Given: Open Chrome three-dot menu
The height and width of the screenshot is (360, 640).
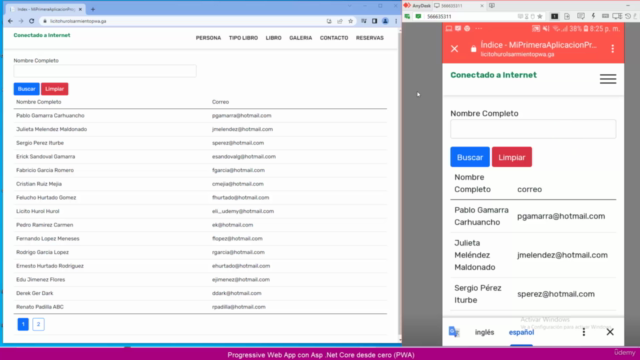Looking at the screenshot, I should (x=396, y=21).
